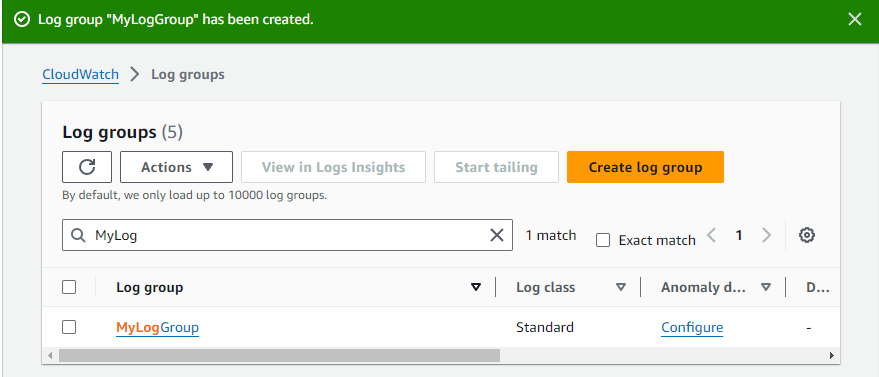Click the success checkmark icon in banner
This screenshot has height=377, width=879.
(21, 20)
